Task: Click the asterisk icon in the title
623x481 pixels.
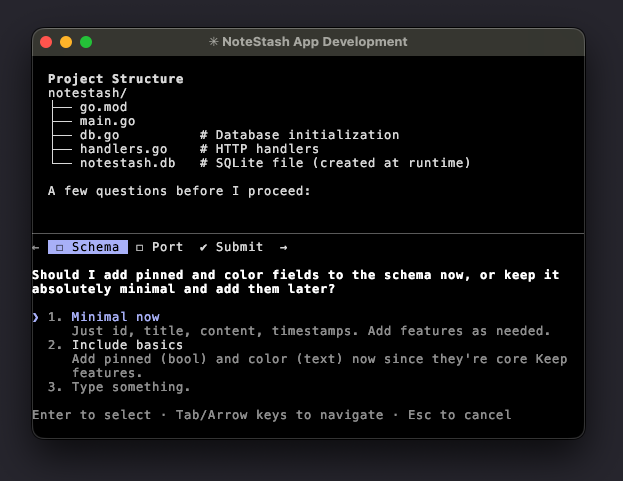Action: [x=214, y=42]
